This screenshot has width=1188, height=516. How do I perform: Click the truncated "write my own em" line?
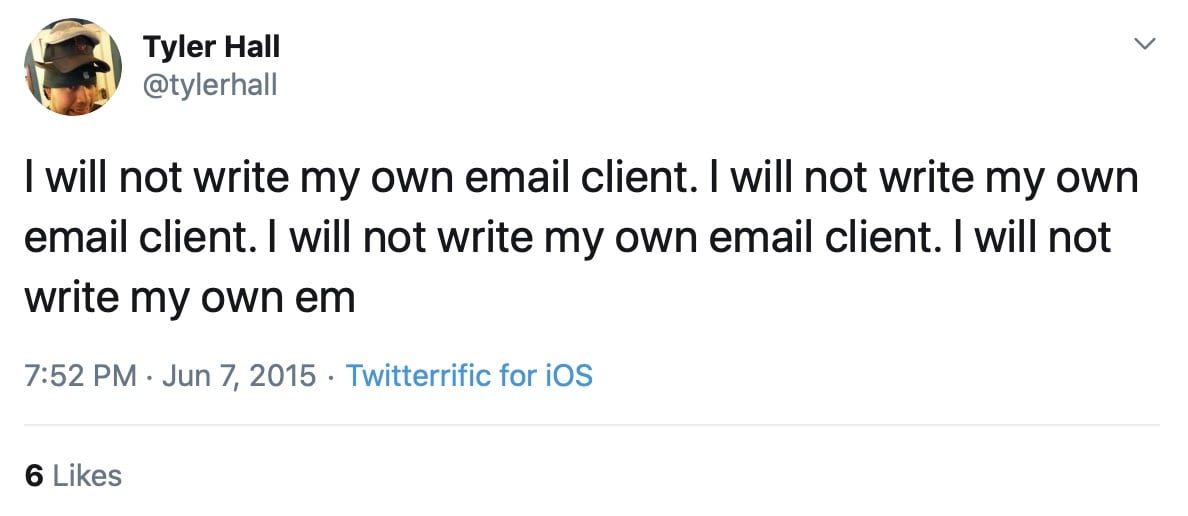click(x=189, y=297)
